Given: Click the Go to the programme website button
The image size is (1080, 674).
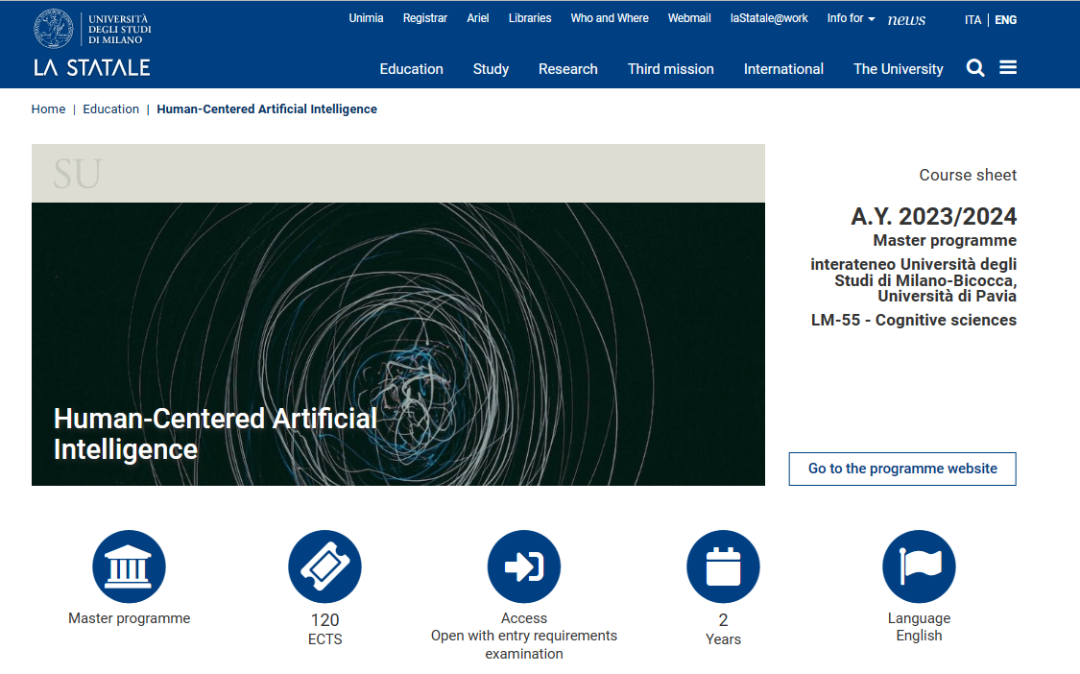Looking at the screenshot, I should (x=902, y=469).
